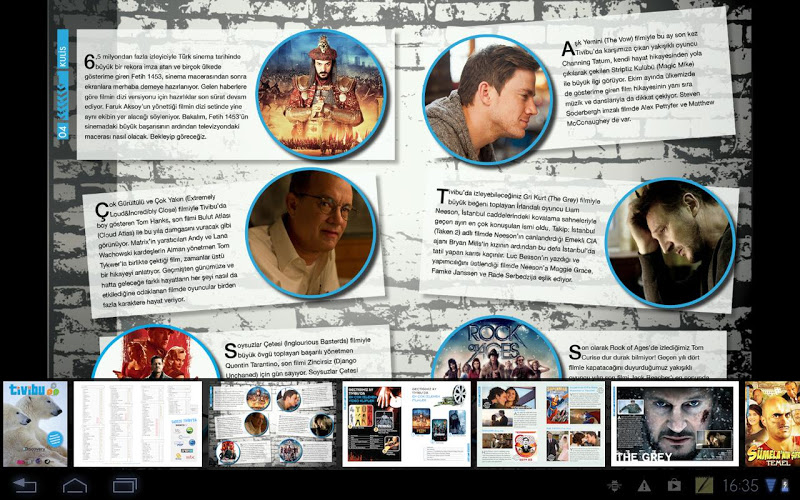Screen dimensions: 800x500
Task: Tap the Tom Hanks circular photo
Action: [312, 233]
